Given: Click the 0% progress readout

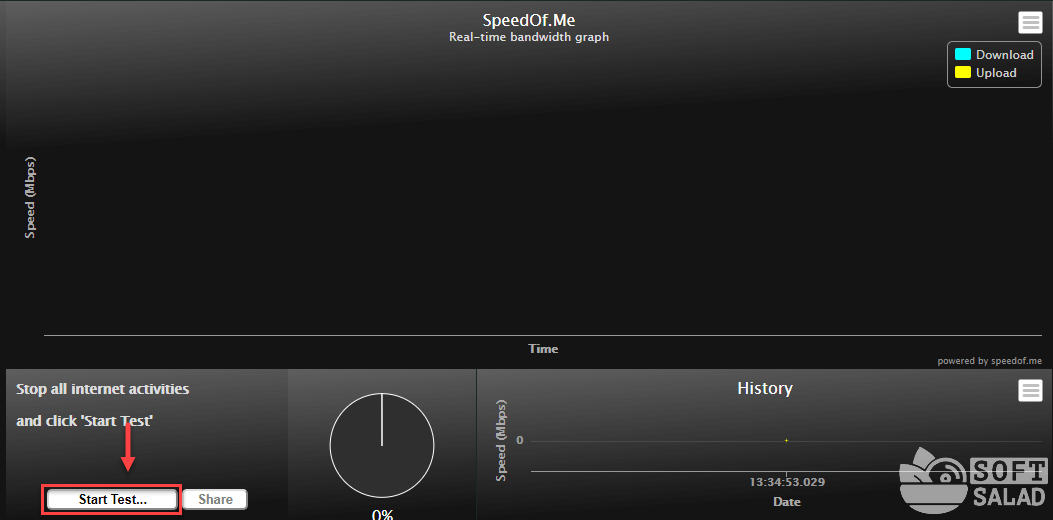Looking at the screenshot, I should pos(382,514).
